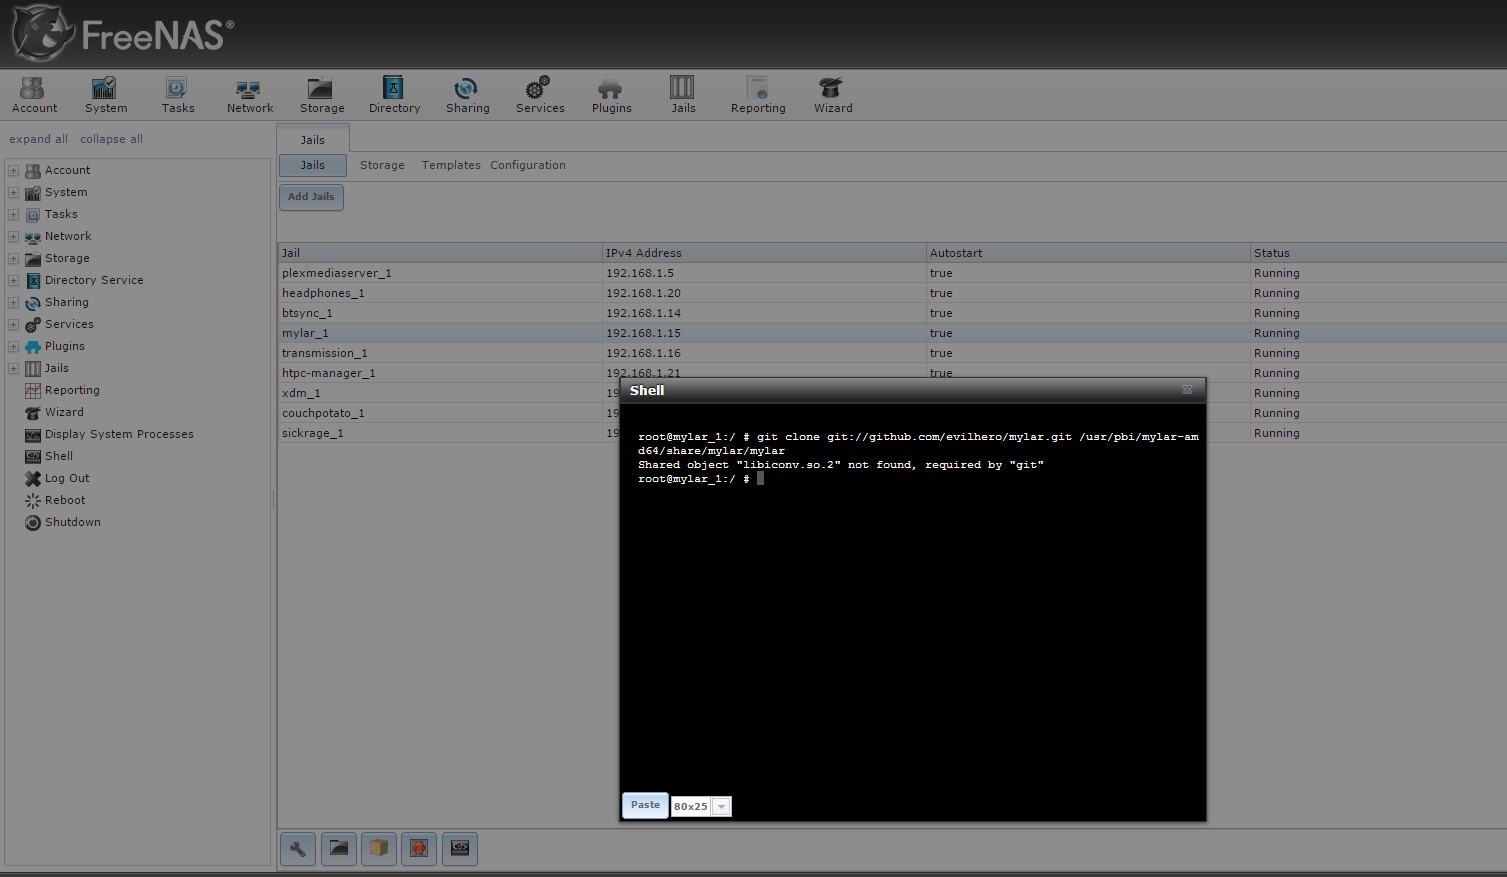
Task: Click the wrench Edit Jail button
Action: 298,849
